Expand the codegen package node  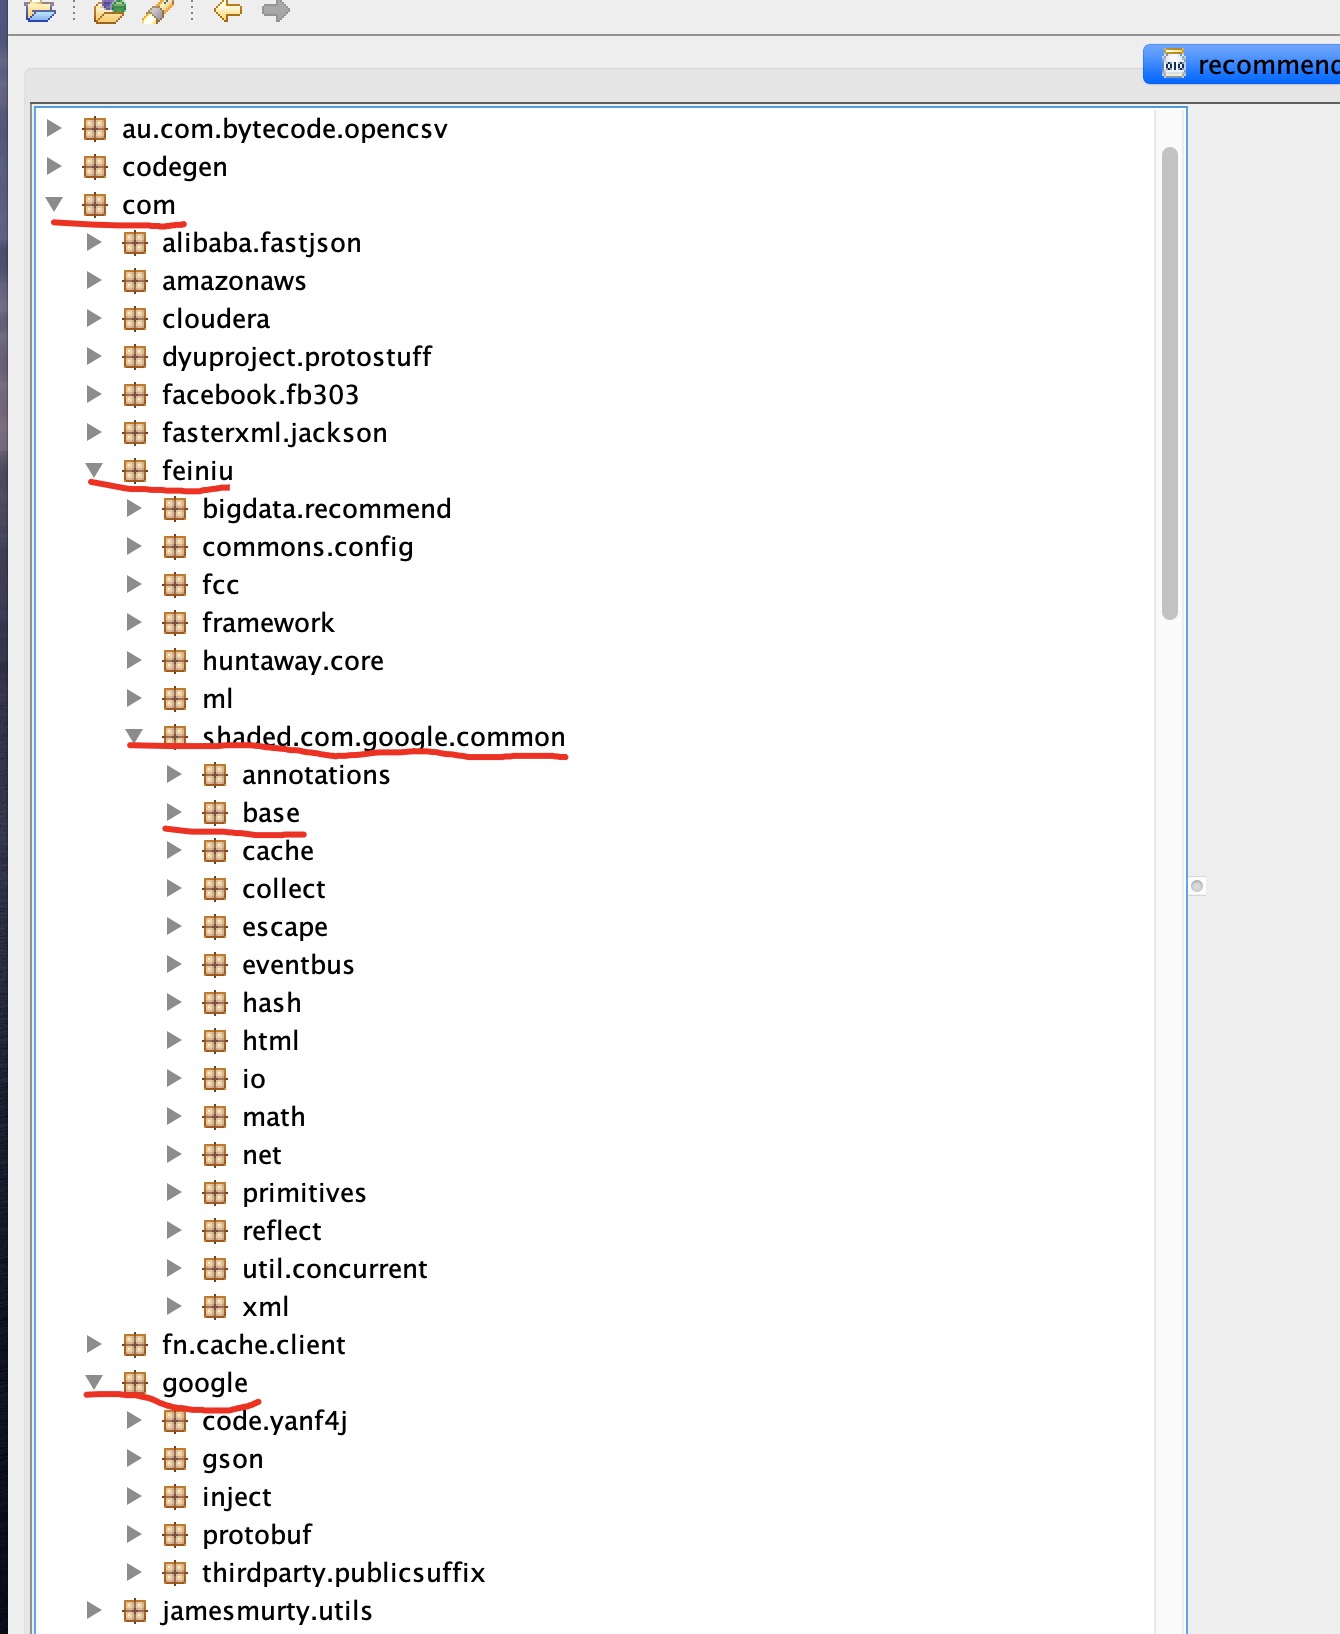tap(54, 166)
